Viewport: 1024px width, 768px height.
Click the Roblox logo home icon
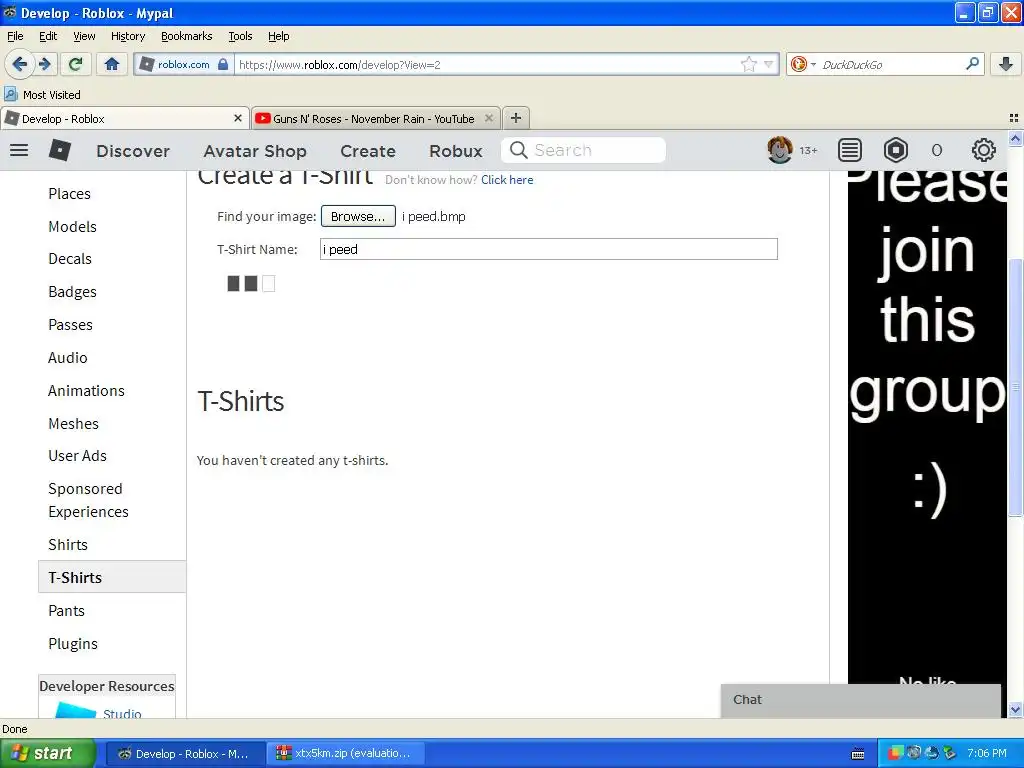click(x=59, y=150)
